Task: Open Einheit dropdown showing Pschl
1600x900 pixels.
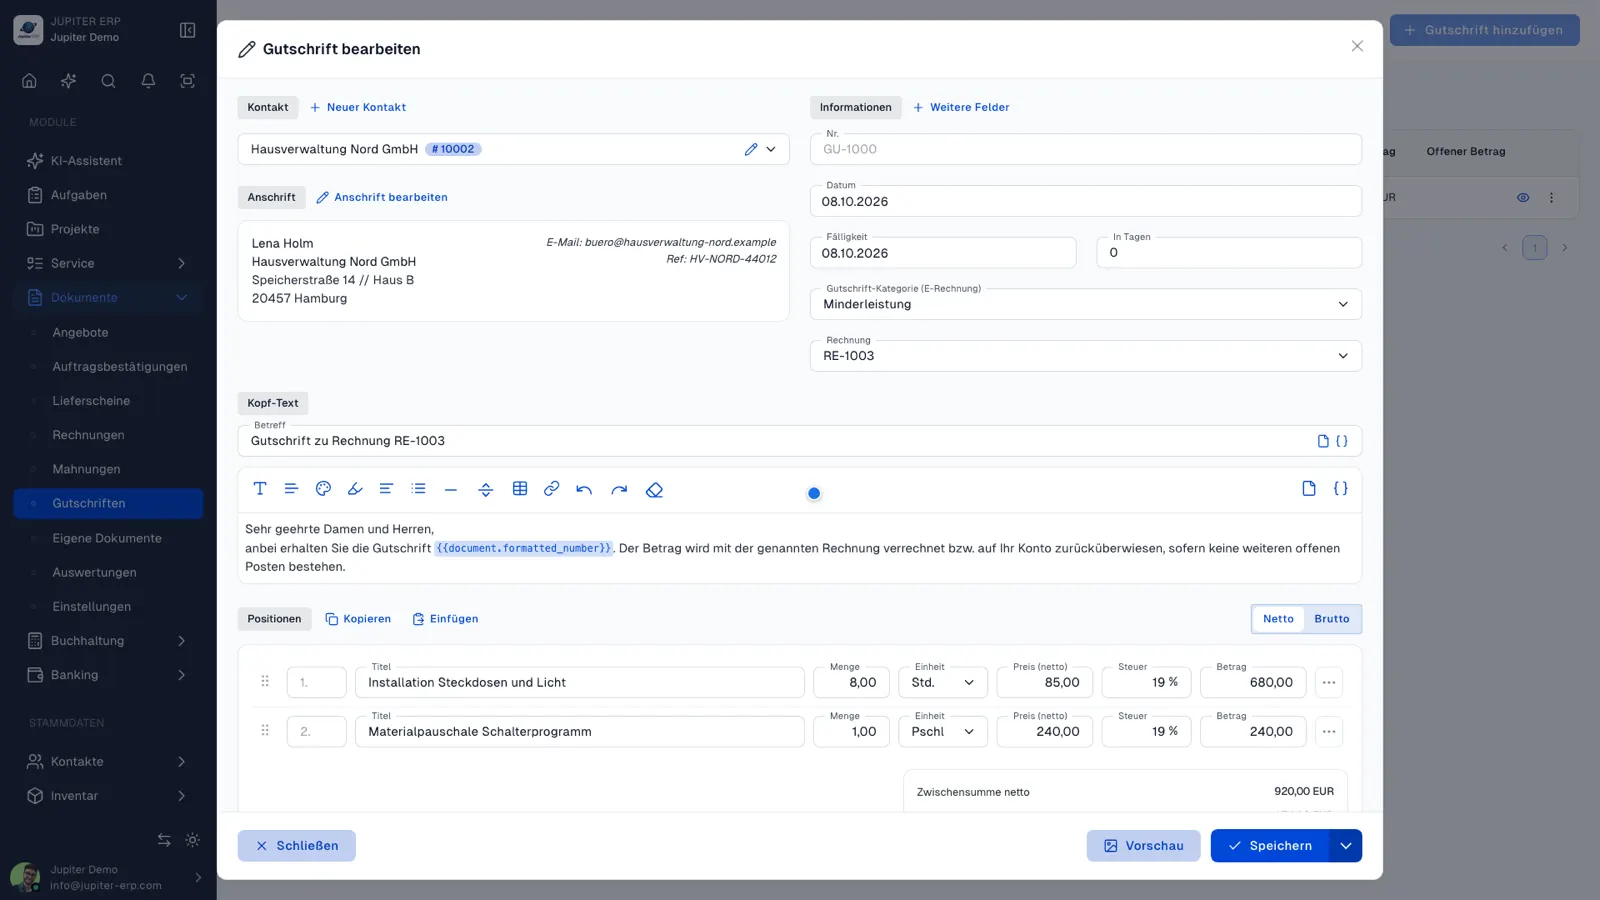Action: 943,731
